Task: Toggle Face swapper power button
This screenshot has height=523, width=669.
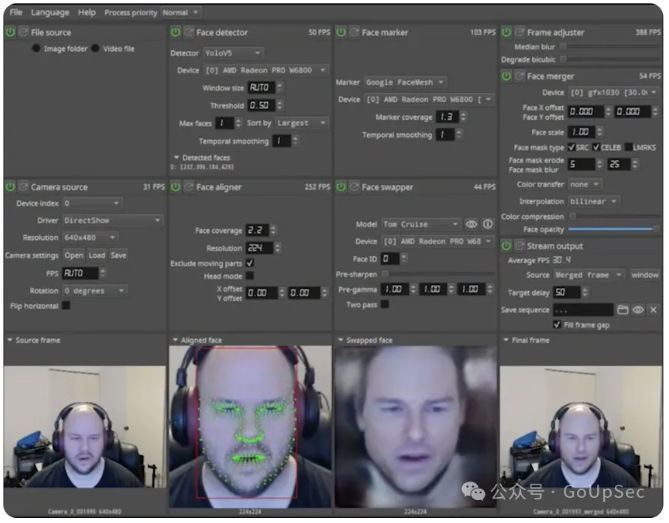Action: tap(341, 187)
